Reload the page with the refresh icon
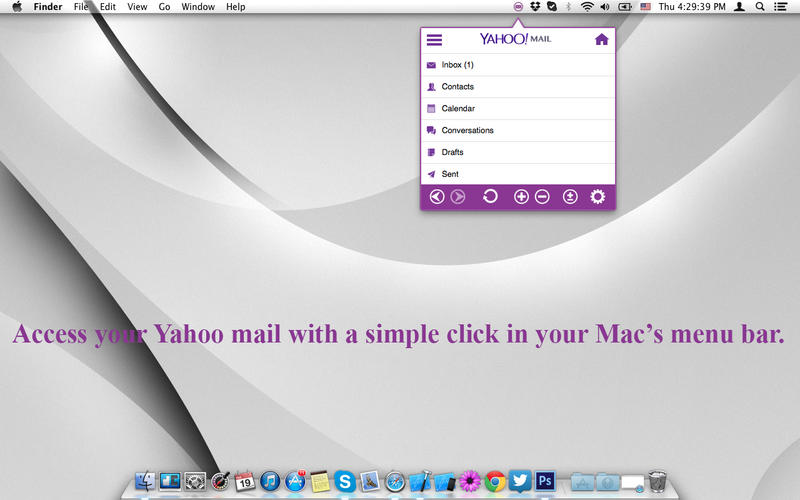Viewport: 800px width, 500px height. pos(490,196)
